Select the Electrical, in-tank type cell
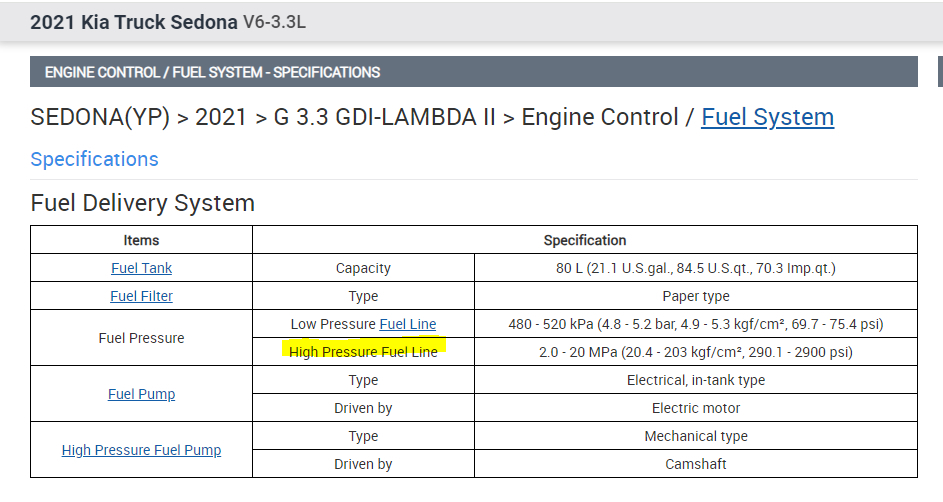This screenshot has height=502, width=943. 695,380
